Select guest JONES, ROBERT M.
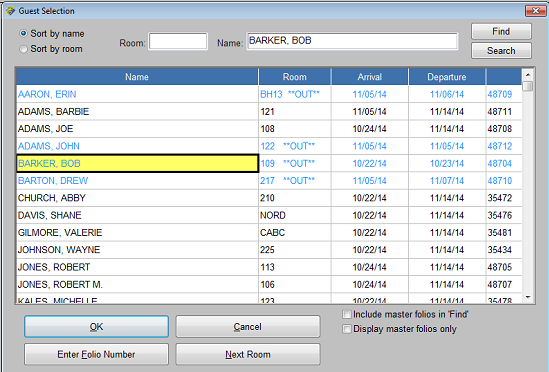The width and height of the screenshot is (549, 372). [x=137, y=284]
